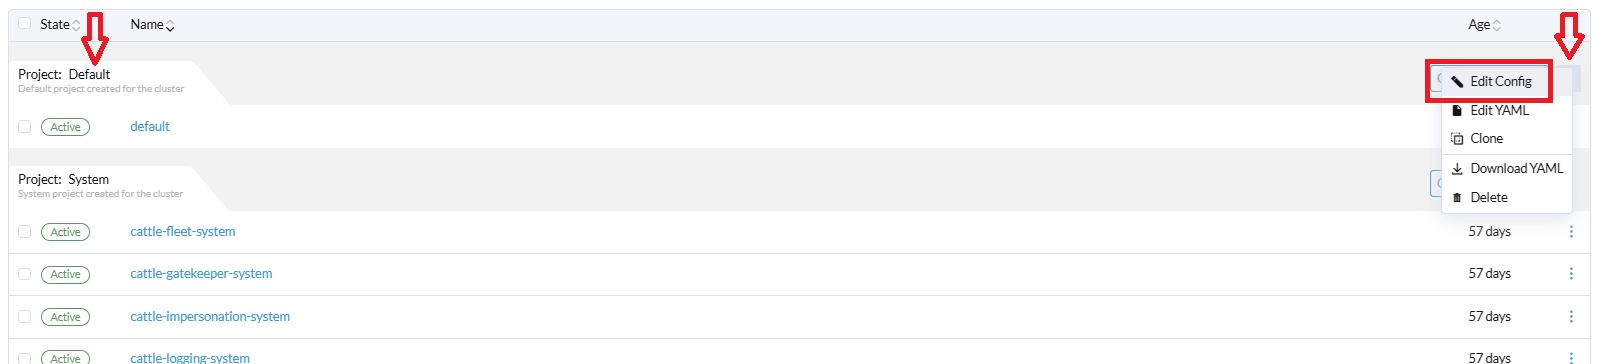Sort the table by State column
Image resolution: width=1603 pixels, height=364 pixels.
pos(60,24)
